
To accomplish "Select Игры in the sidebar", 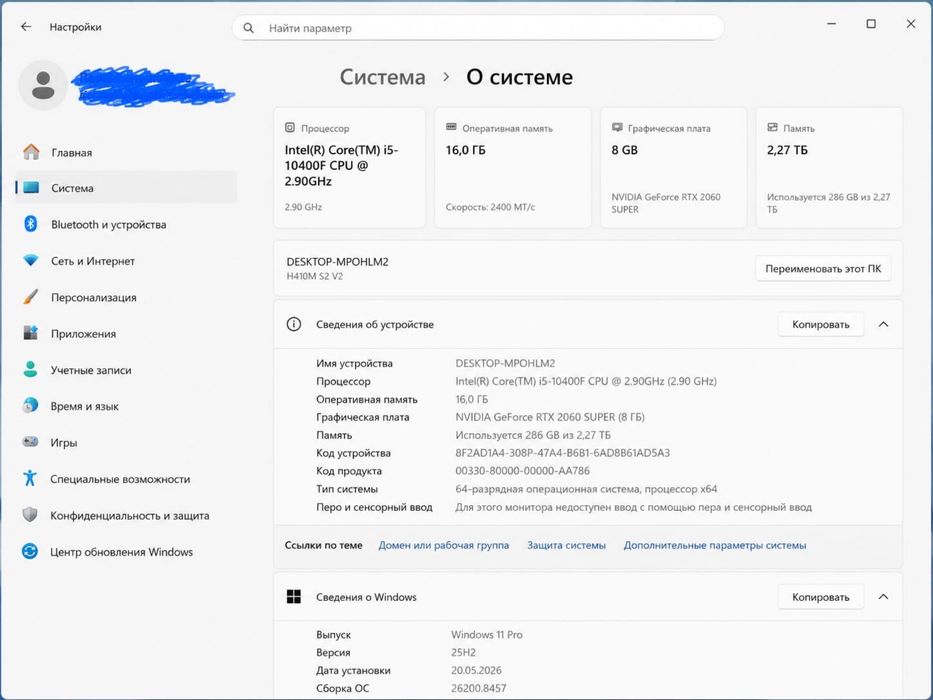I will [x=126, y=442].
